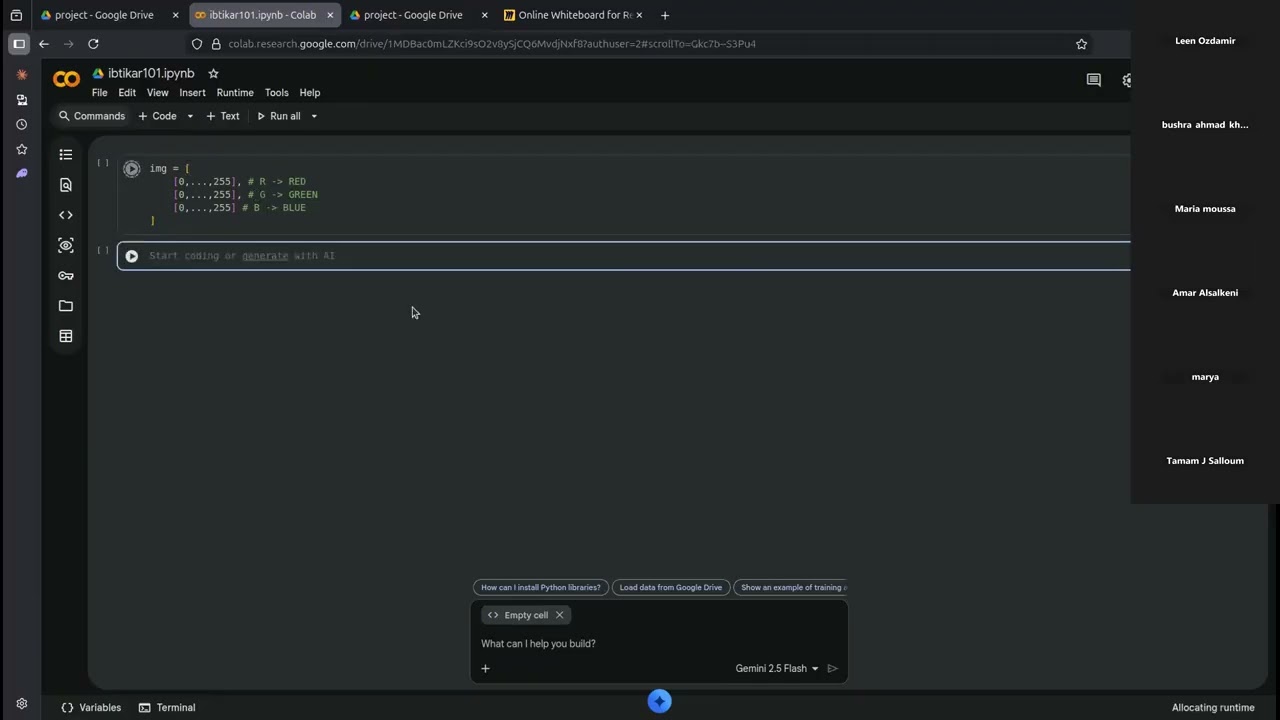
Task: Open the Variables inspector eye icon
Action: coord(66,245)
